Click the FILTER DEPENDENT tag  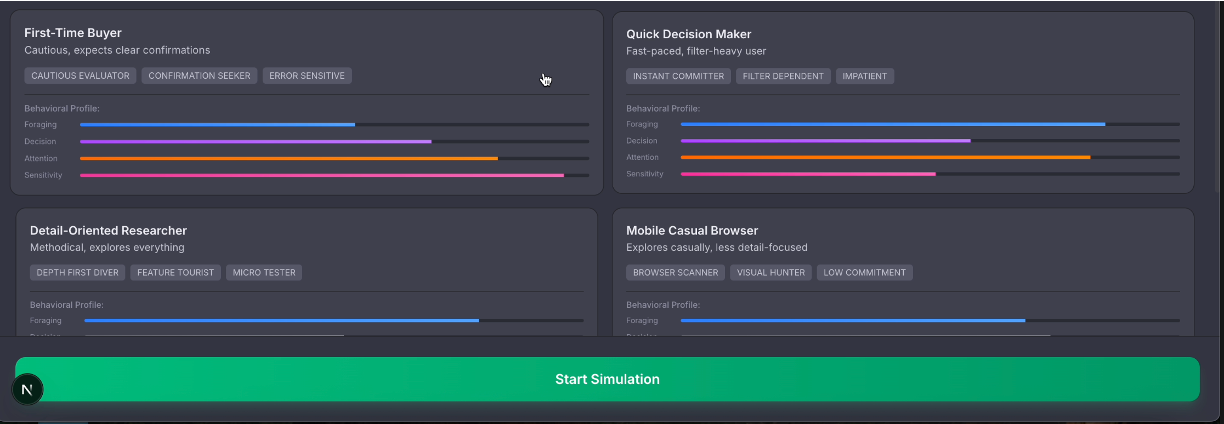pyautogui.click(x=783, y=76)
